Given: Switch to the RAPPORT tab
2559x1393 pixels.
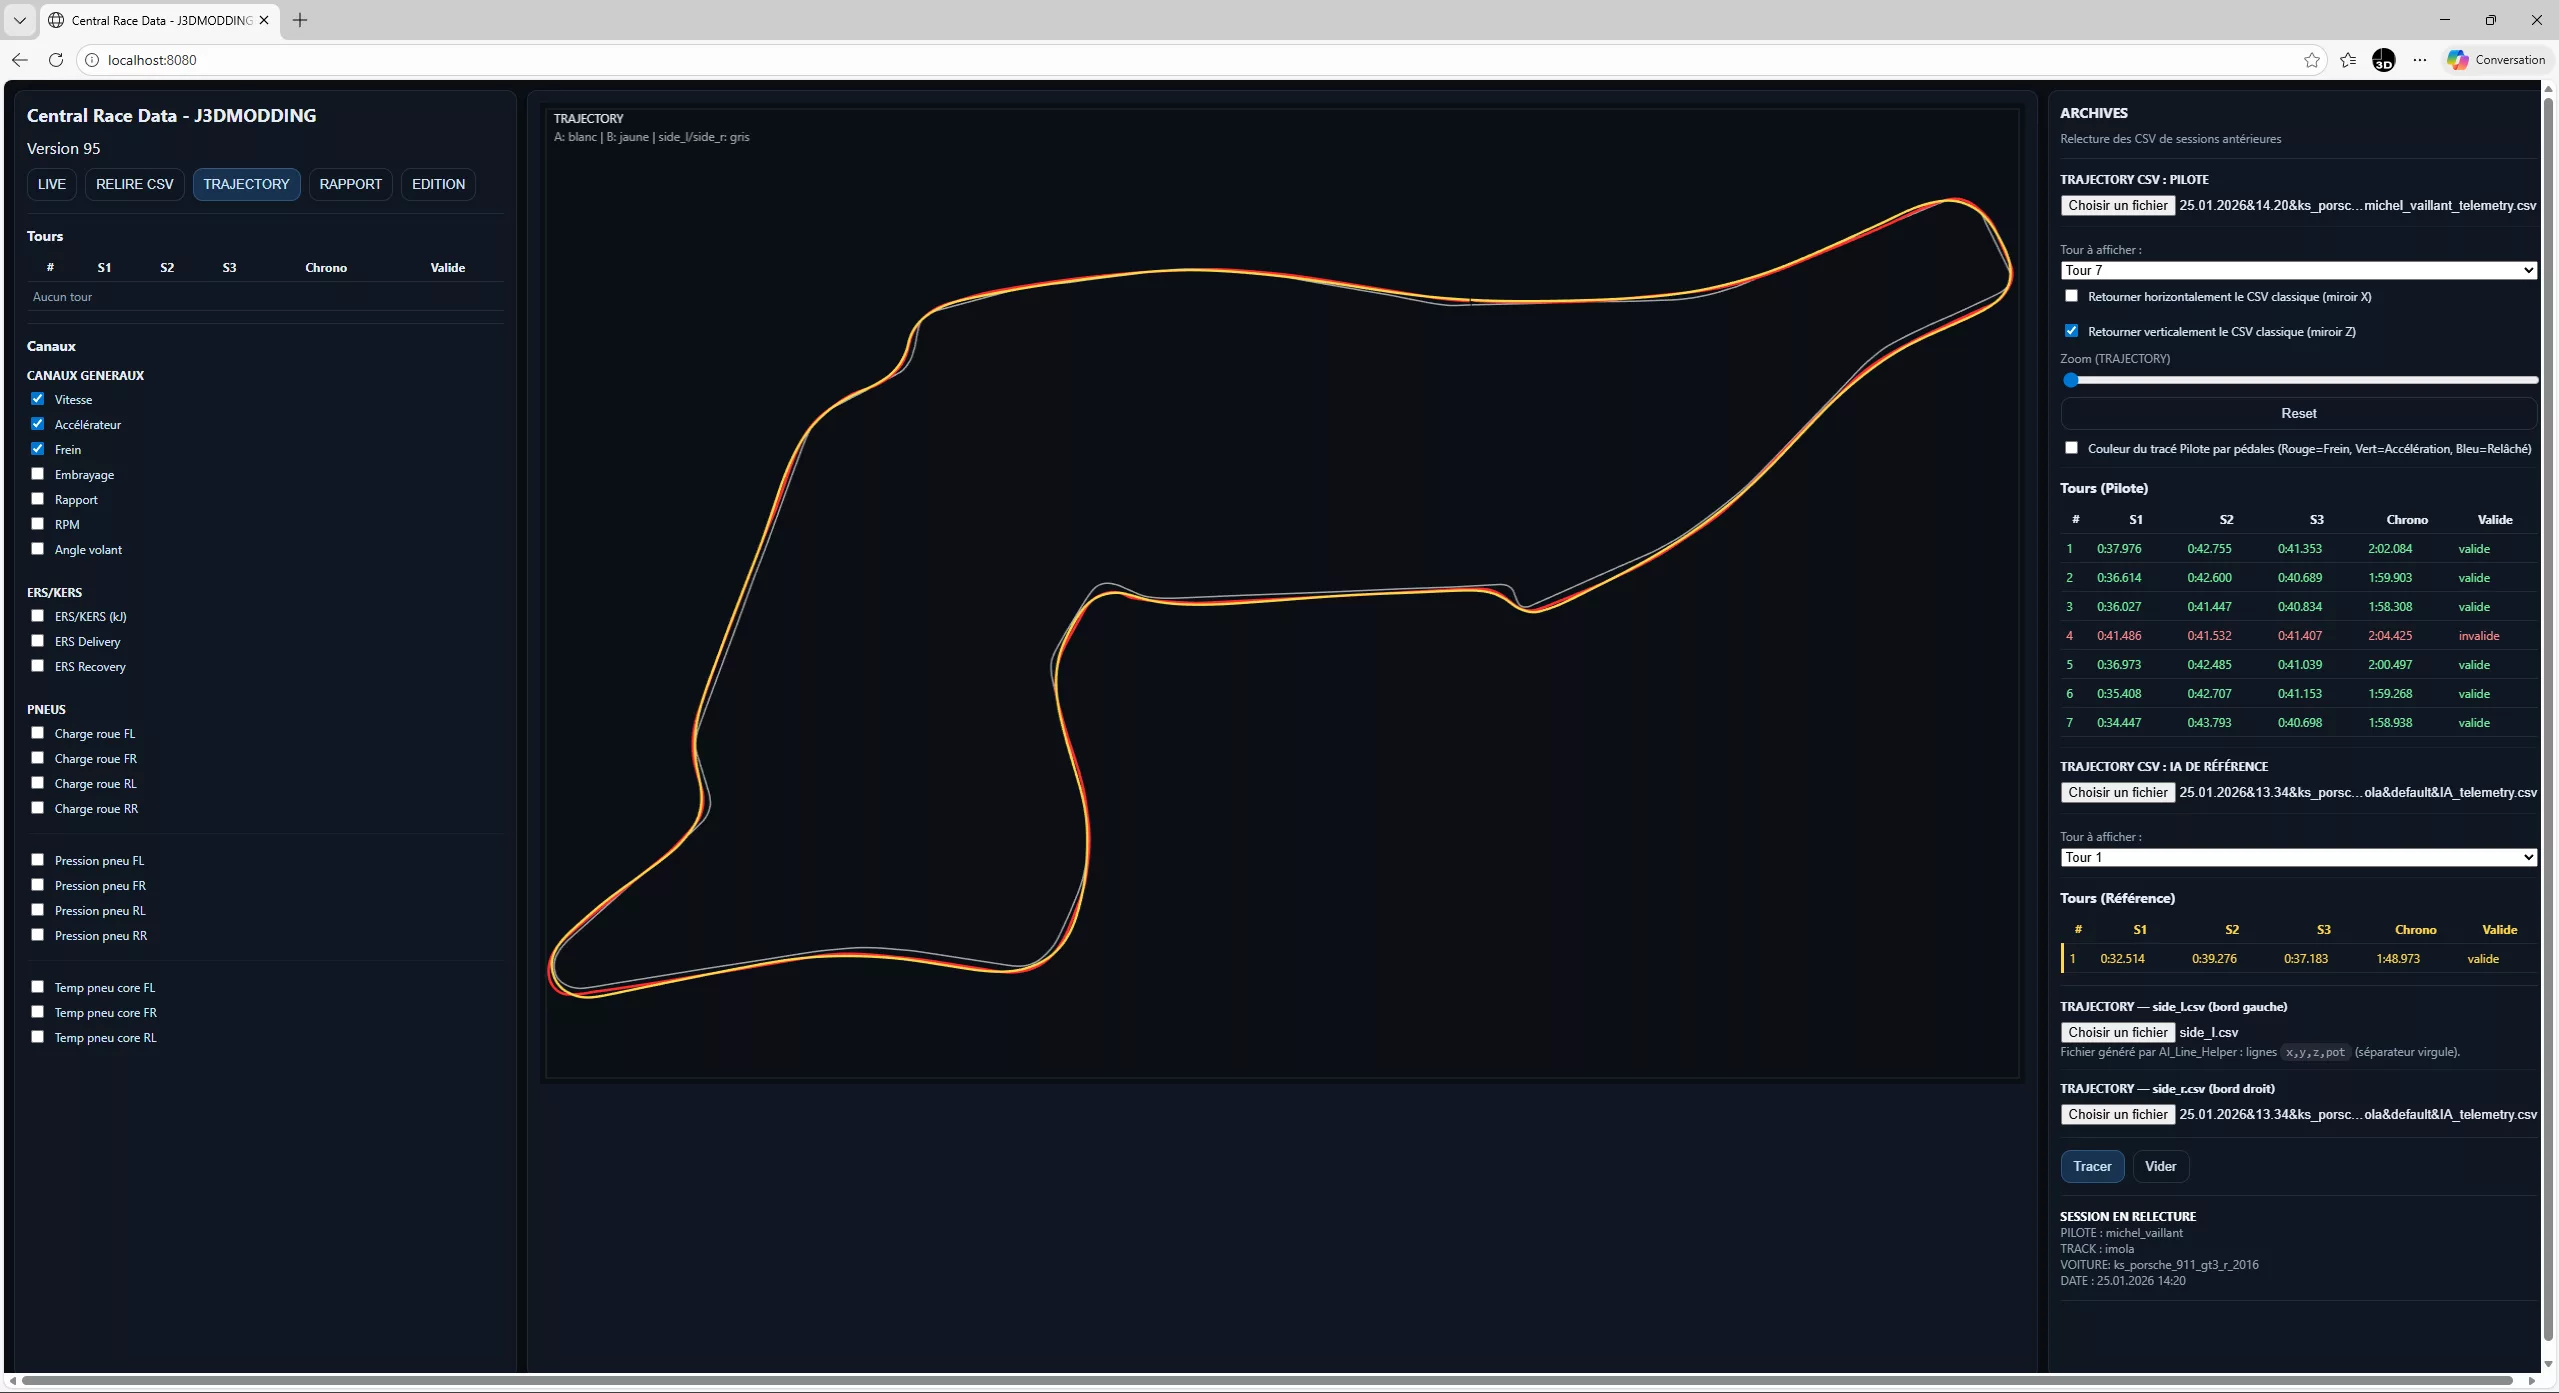Looking at the screenshot, I should 350,184.
